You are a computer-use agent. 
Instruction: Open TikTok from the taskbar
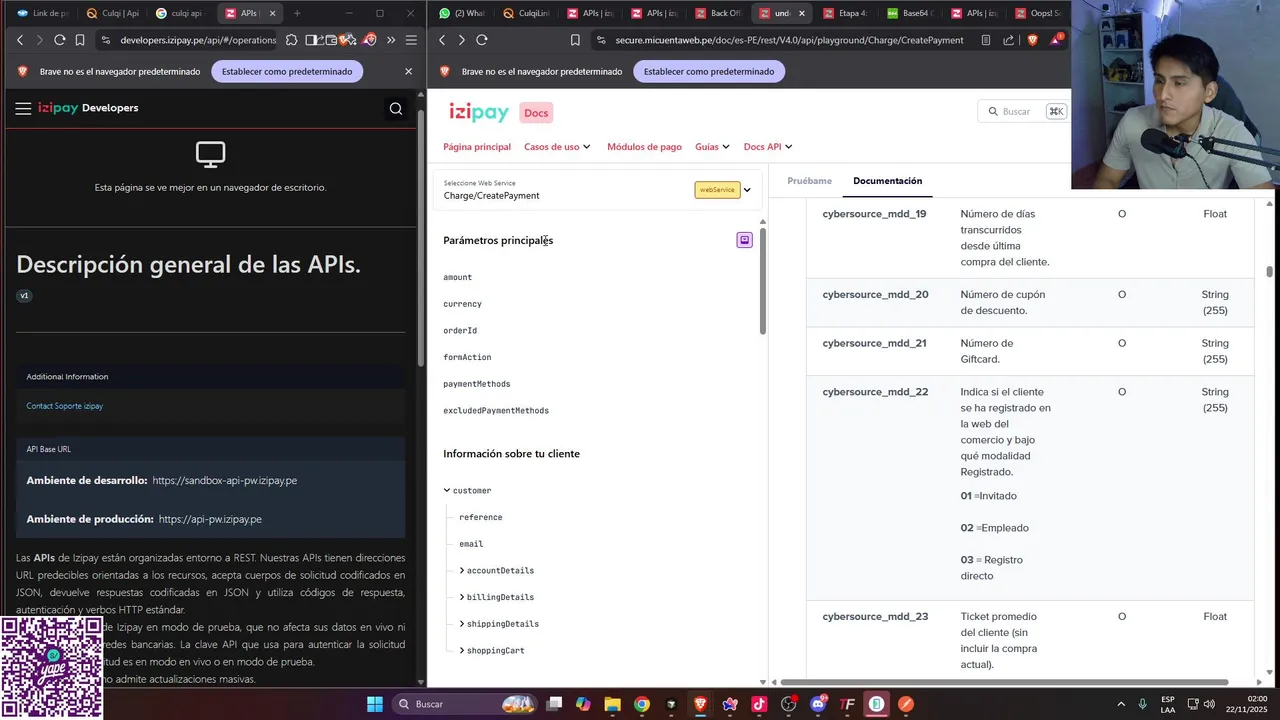759,704
